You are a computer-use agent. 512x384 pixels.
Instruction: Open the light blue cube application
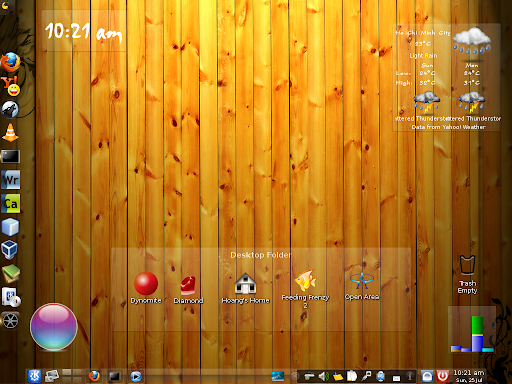(10, 227)
